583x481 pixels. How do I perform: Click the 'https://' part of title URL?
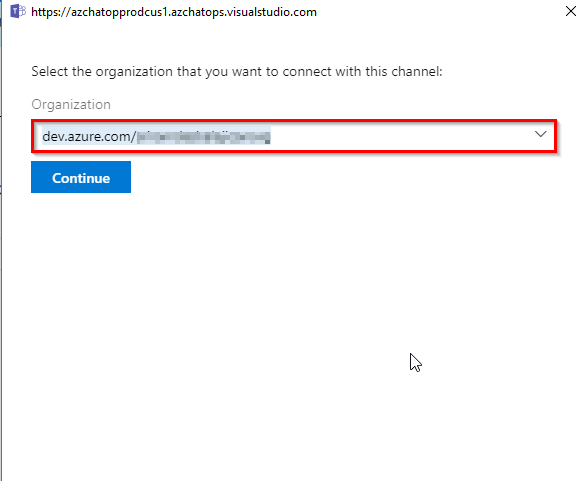[51, 12]
